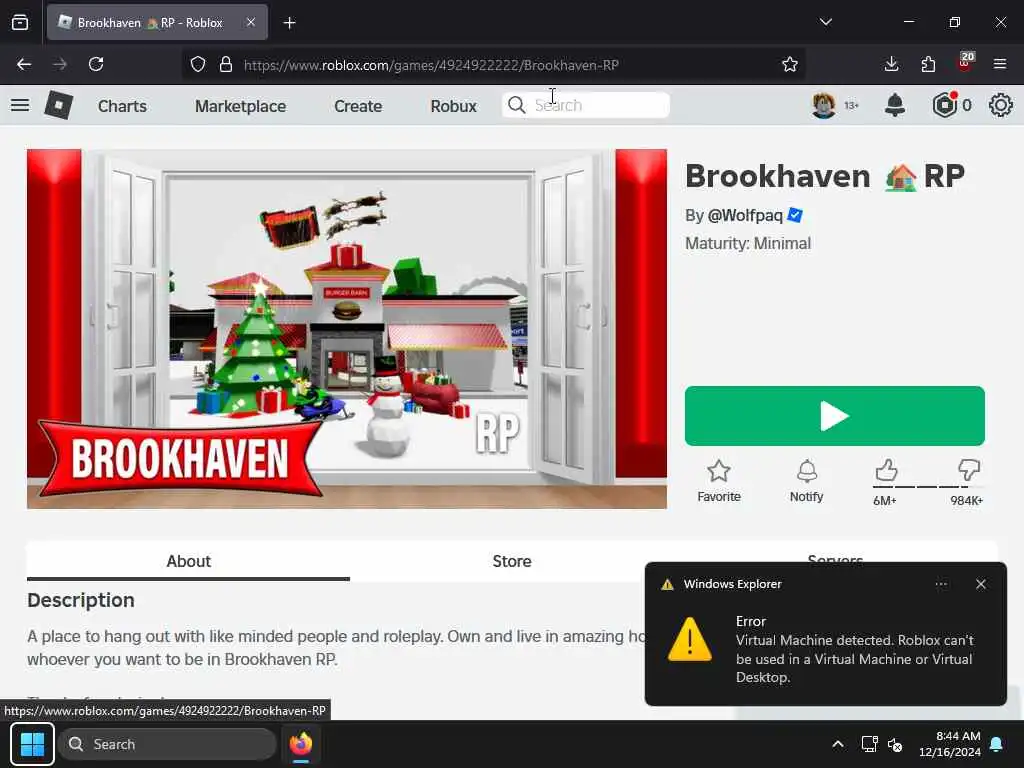
Task: Open the Firefox downloads panel
Action: click(891, 64)
